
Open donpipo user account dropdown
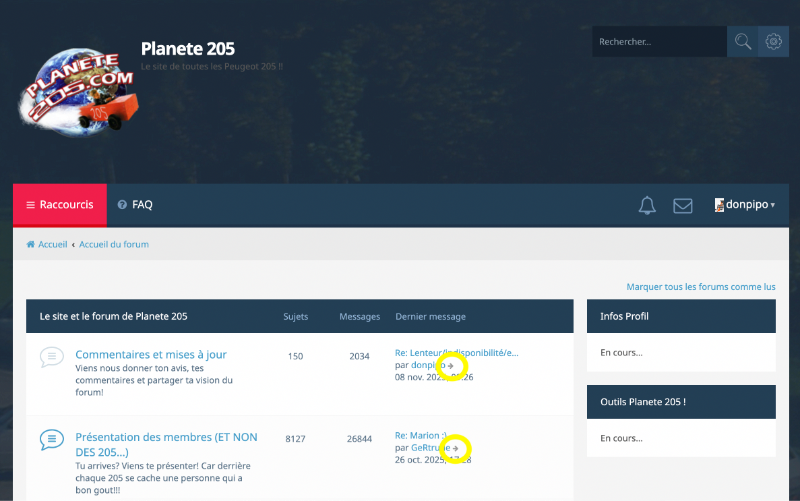coord(745,205)
